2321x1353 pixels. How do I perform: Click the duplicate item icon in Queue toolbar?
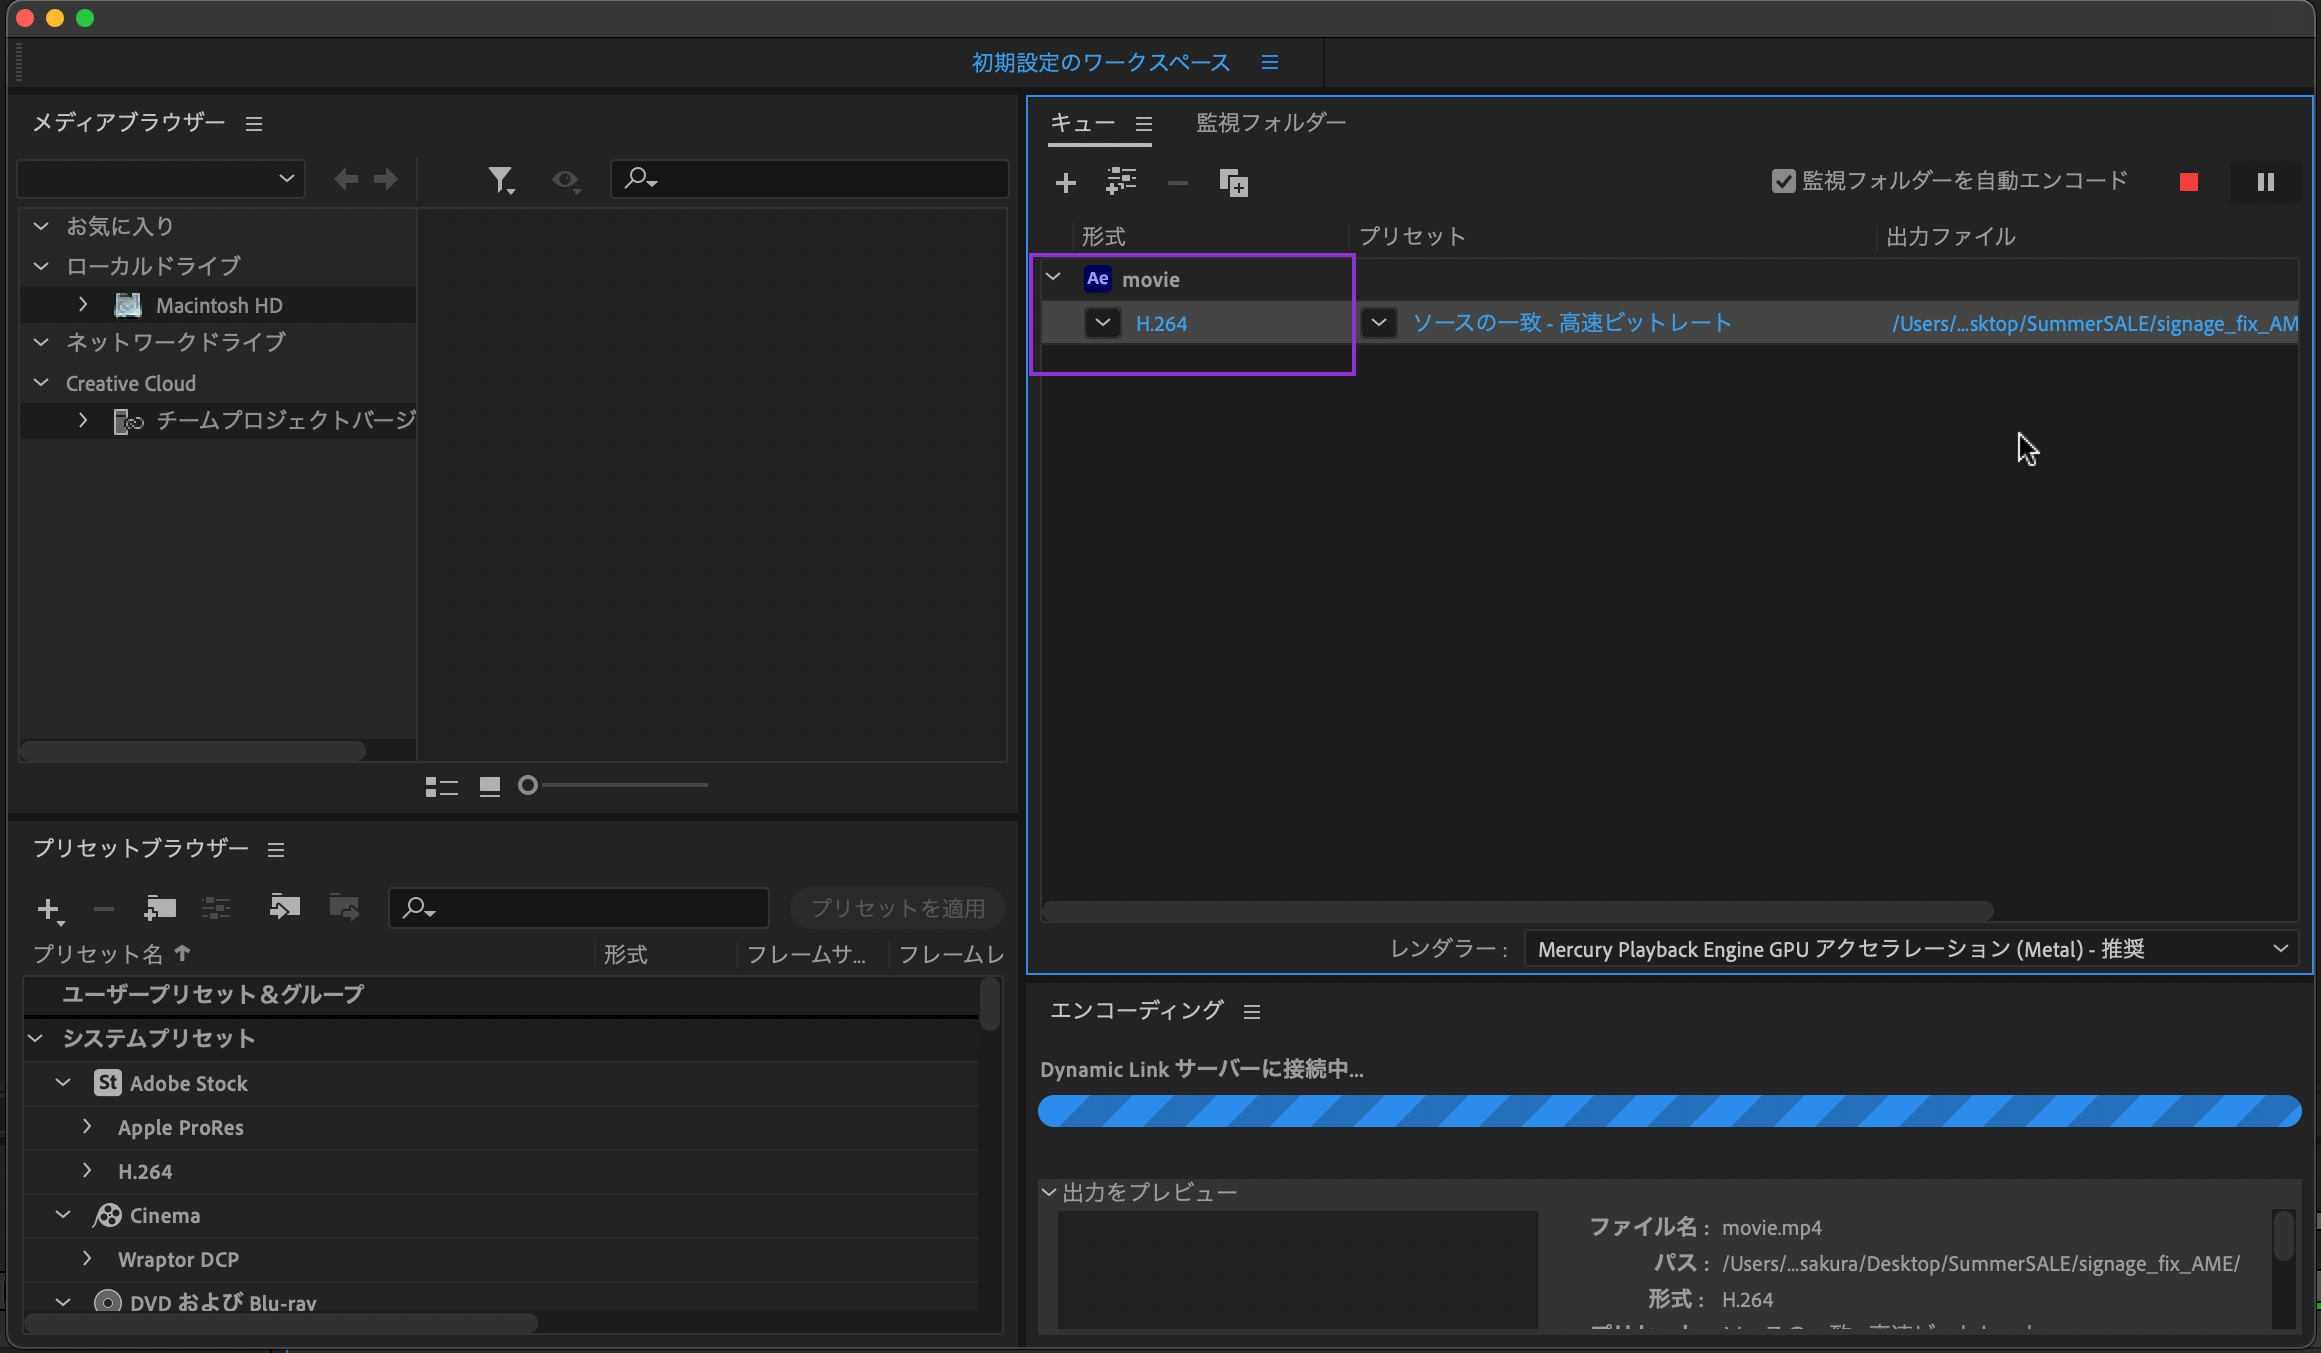coord(1233,183)
